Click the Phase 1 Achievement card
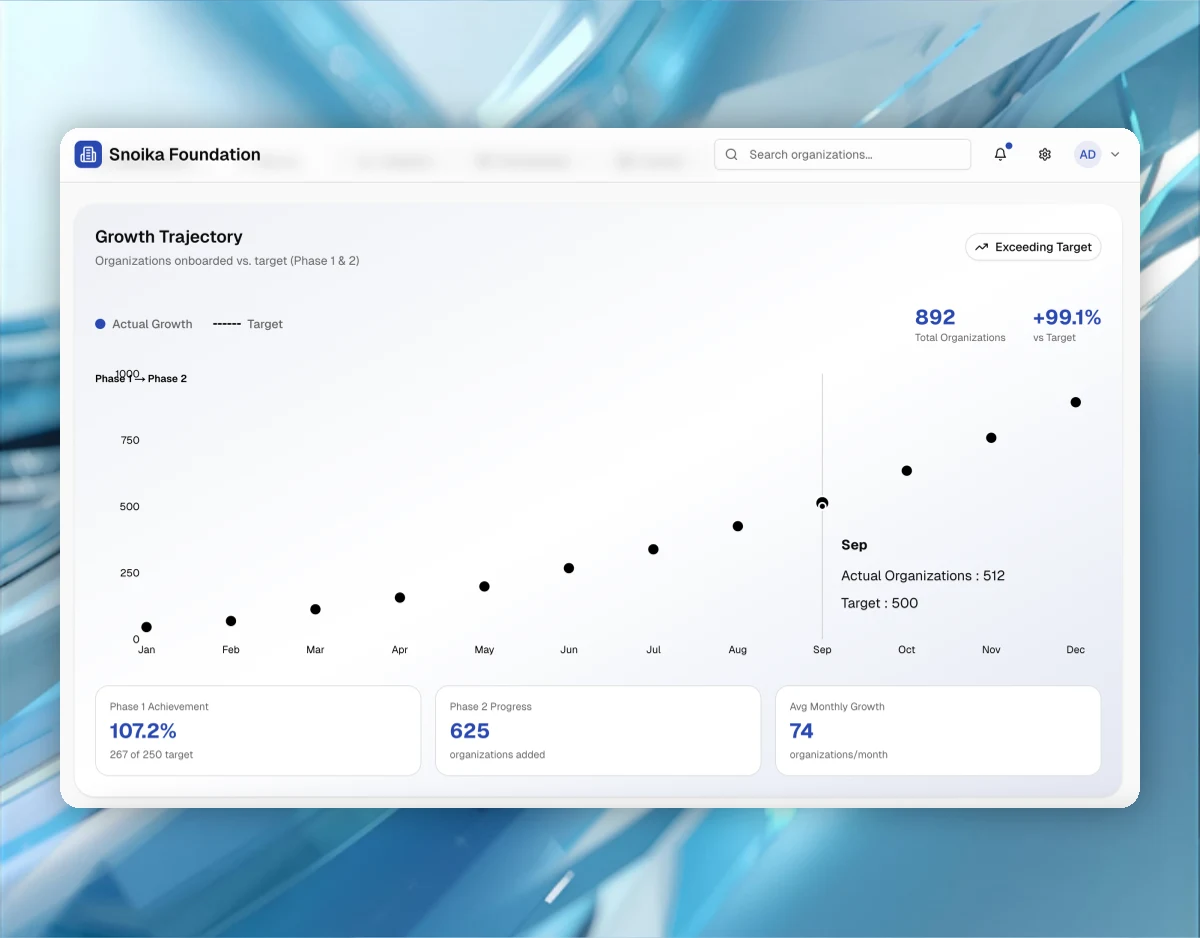This screenshot has height=938, width=1200. click(x=258, y=730)
